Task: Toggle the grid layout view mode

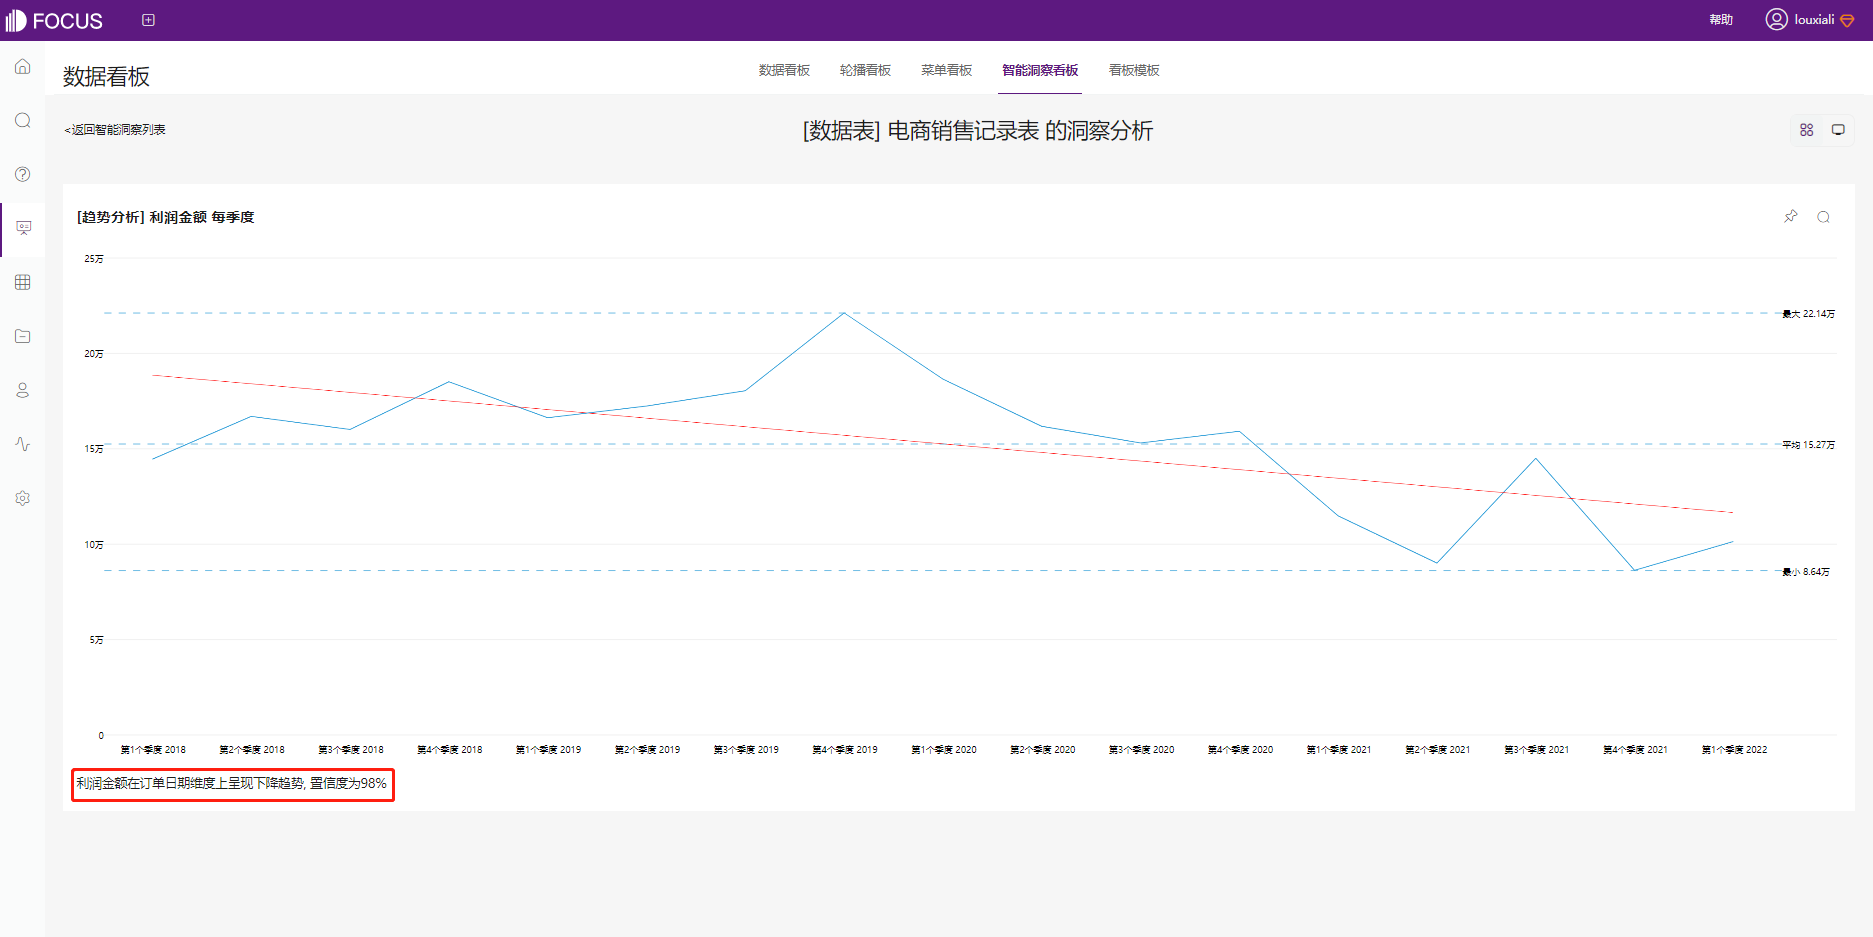Action: (1806, 129)
